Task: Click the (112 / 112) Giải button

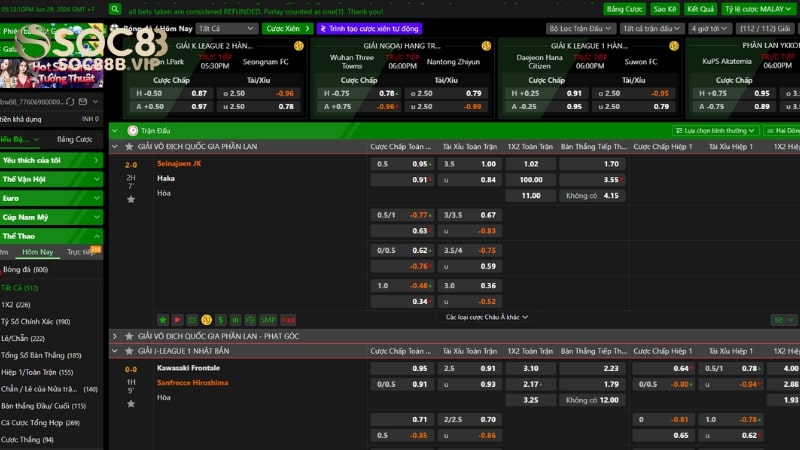Action: coord(765,29)
